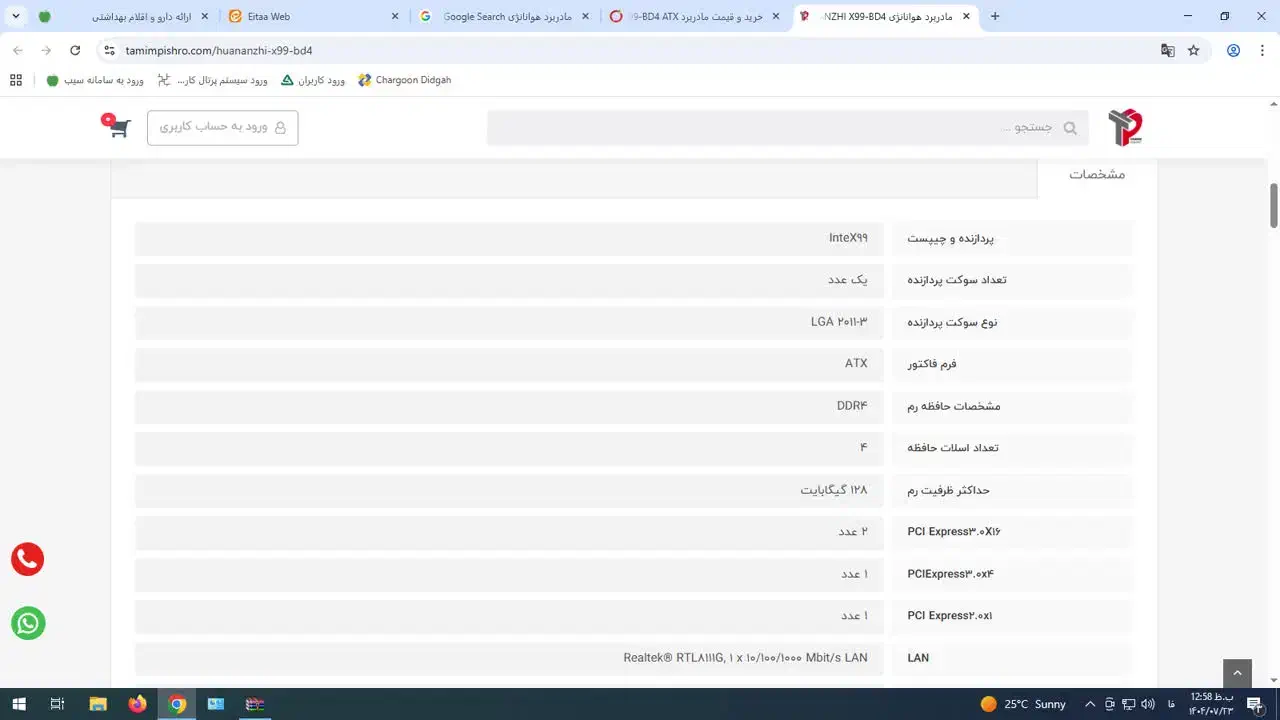Click the LAN row label
1280x720 pixels.
pos(918,658)
